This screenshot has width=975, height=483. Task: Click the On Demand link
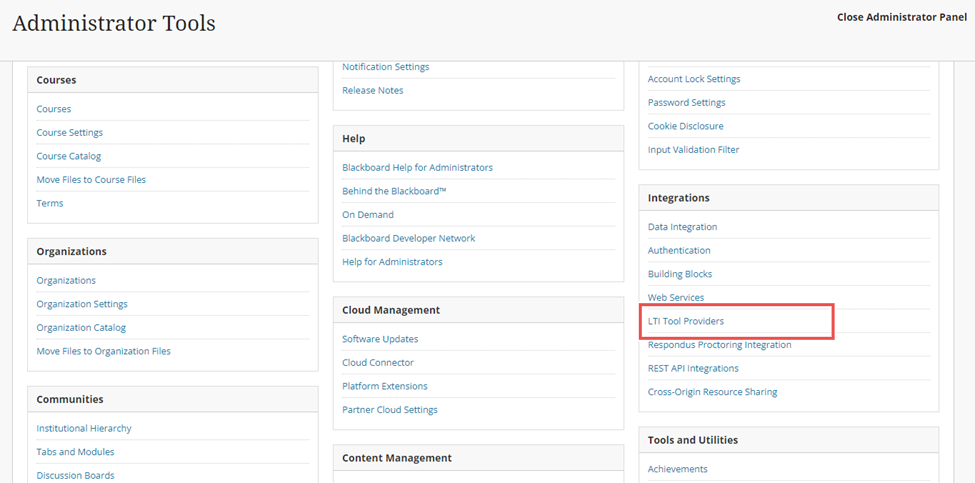tap(367, 214)
